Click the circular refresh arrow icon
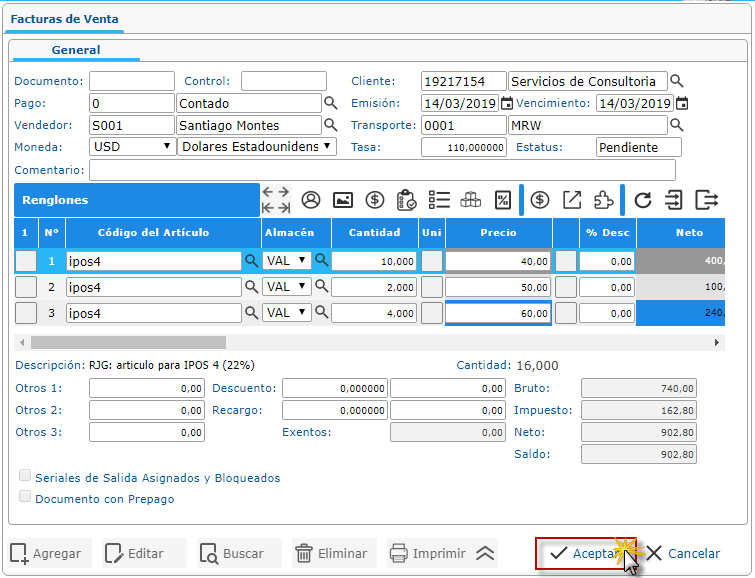 (x=643, y=200)
